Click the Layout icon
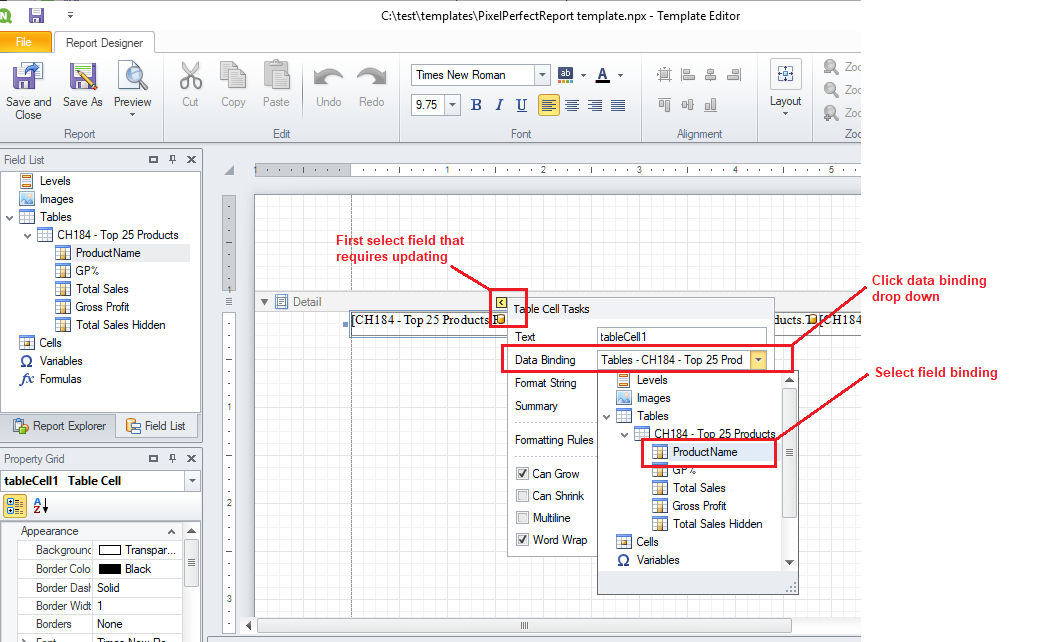 click(x=785, y=74)
